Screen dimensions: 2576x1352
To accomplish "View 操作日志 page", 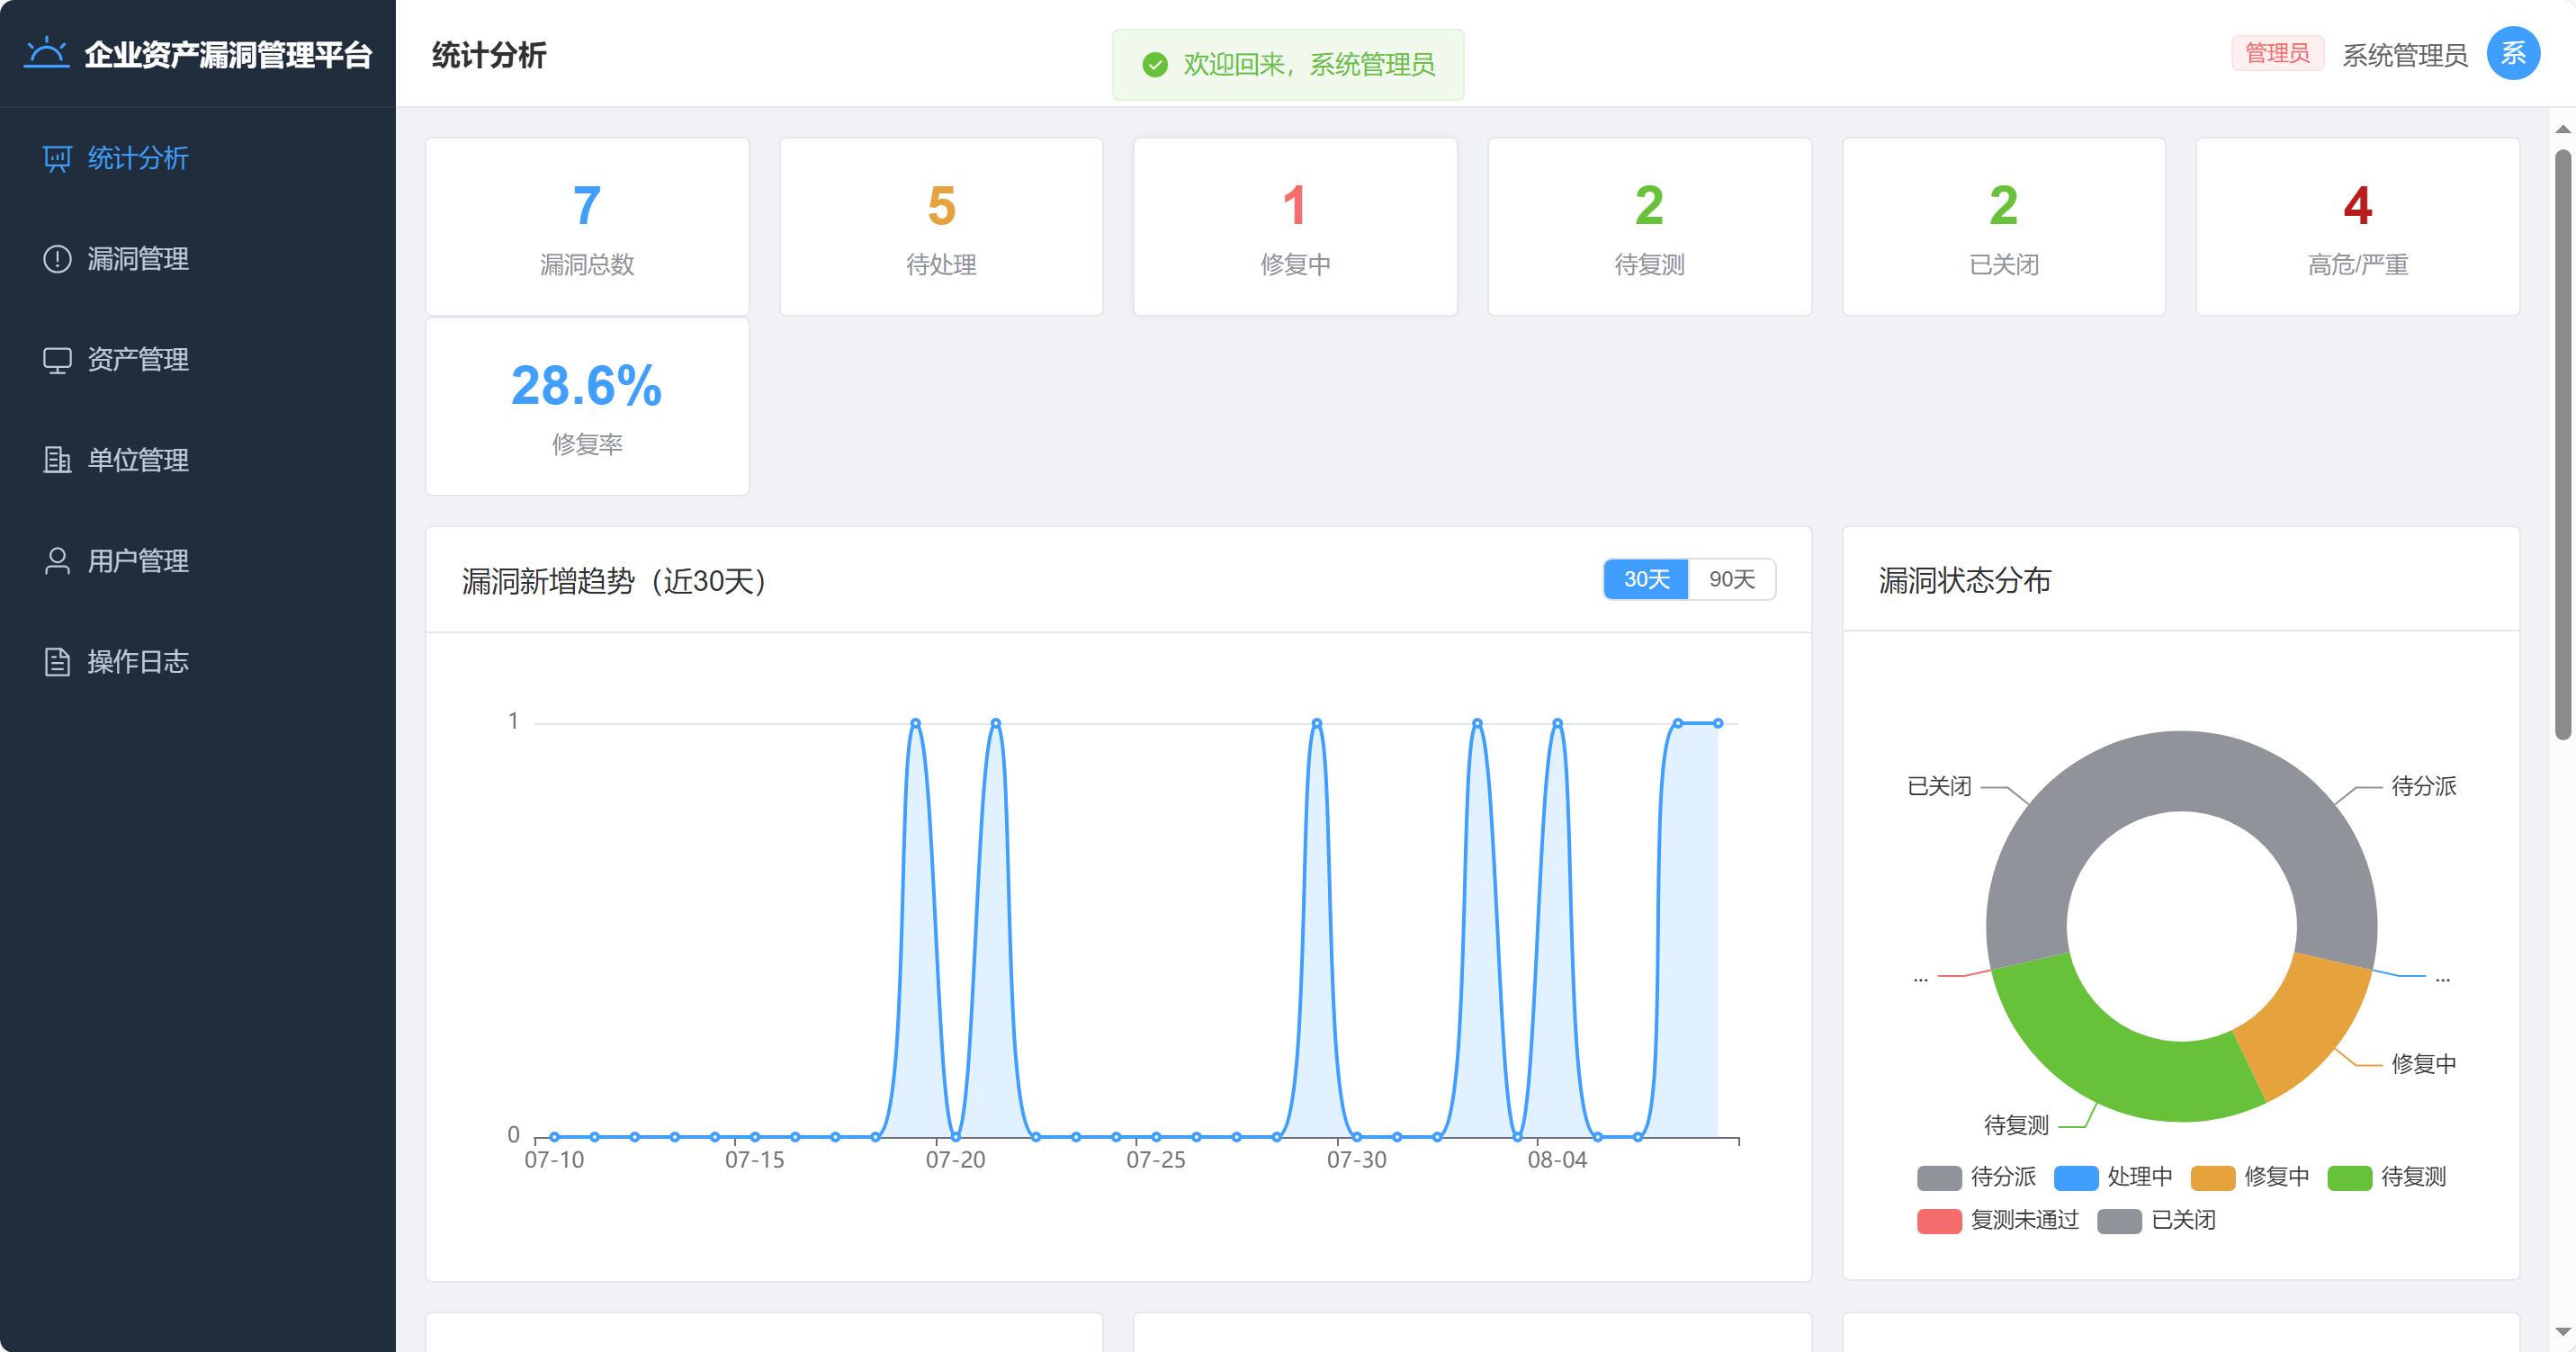I will 198,661.
